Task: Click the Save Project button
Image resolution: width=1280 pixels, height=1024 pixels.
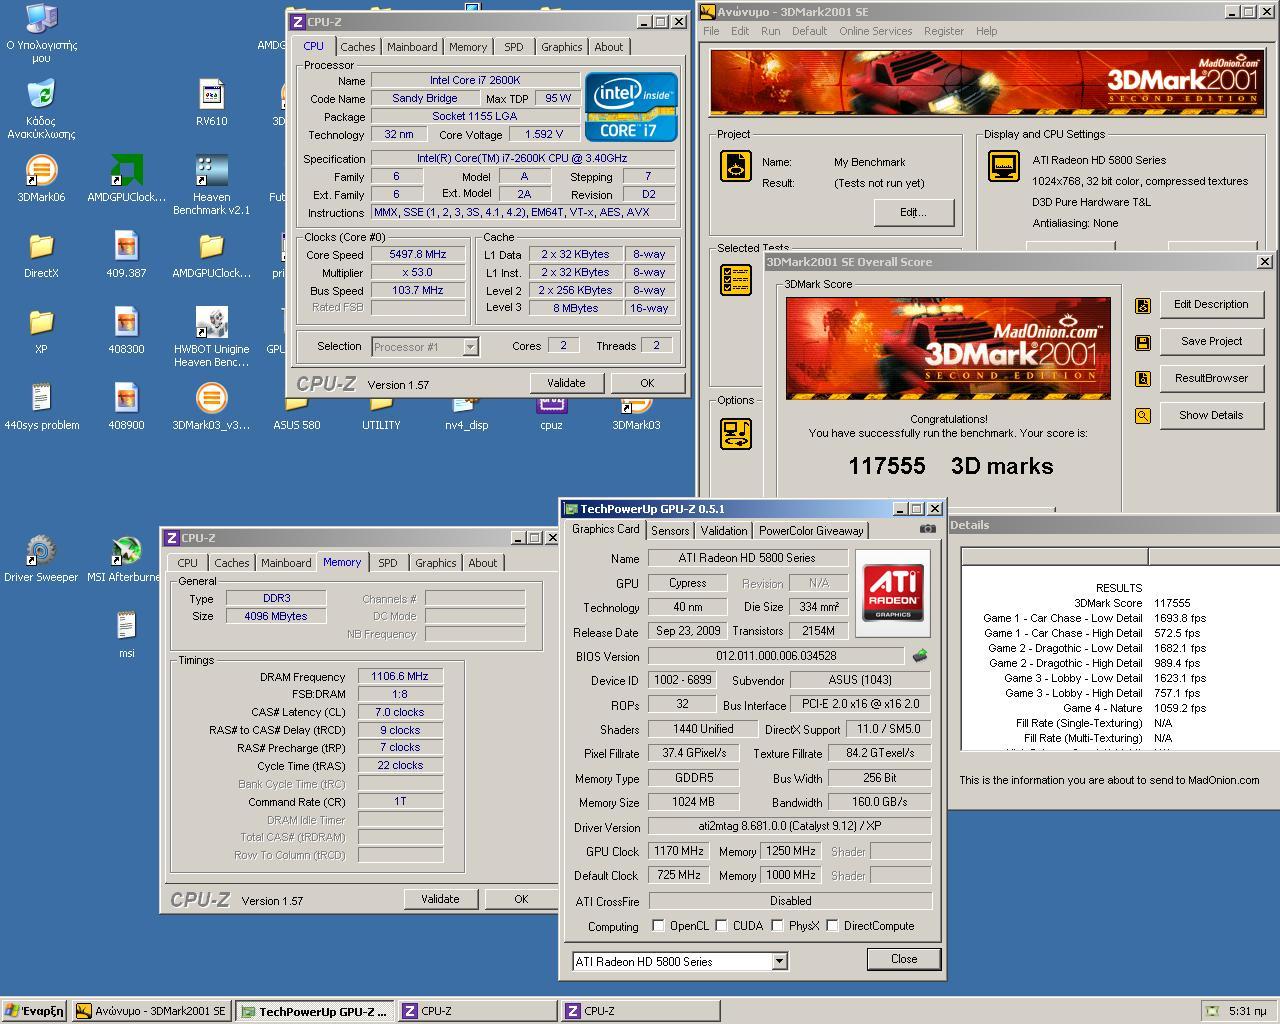Action: (x=1211, y=341)
